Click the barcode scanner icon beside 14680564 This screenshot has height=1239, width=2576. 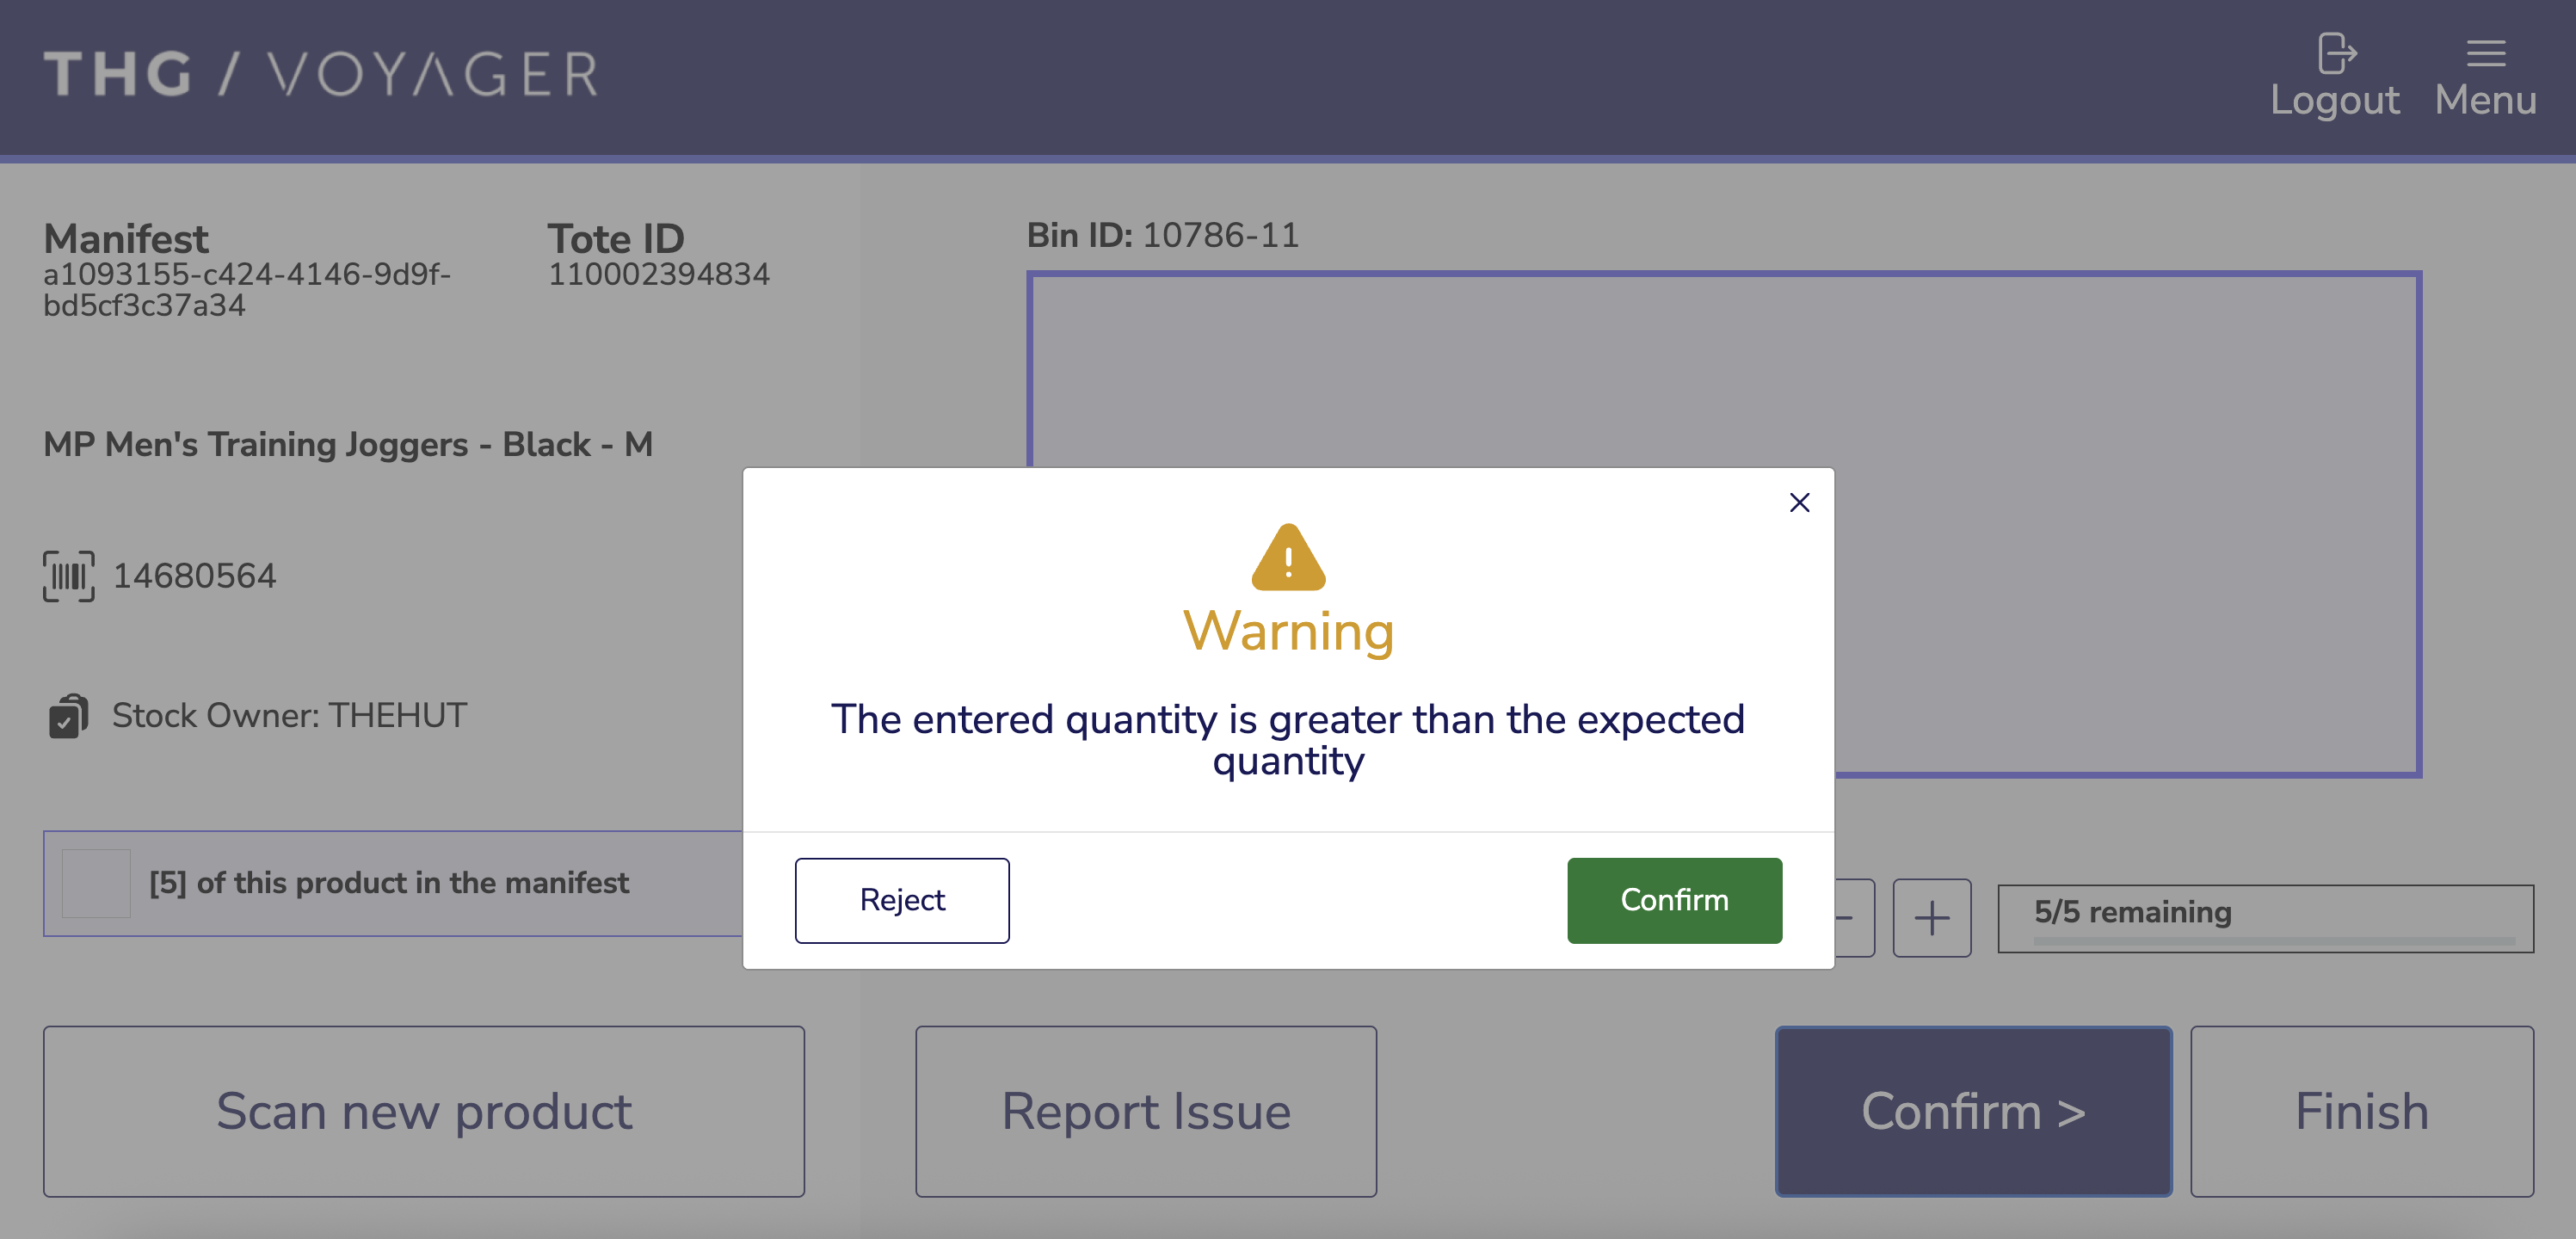[x=68, y=576]
